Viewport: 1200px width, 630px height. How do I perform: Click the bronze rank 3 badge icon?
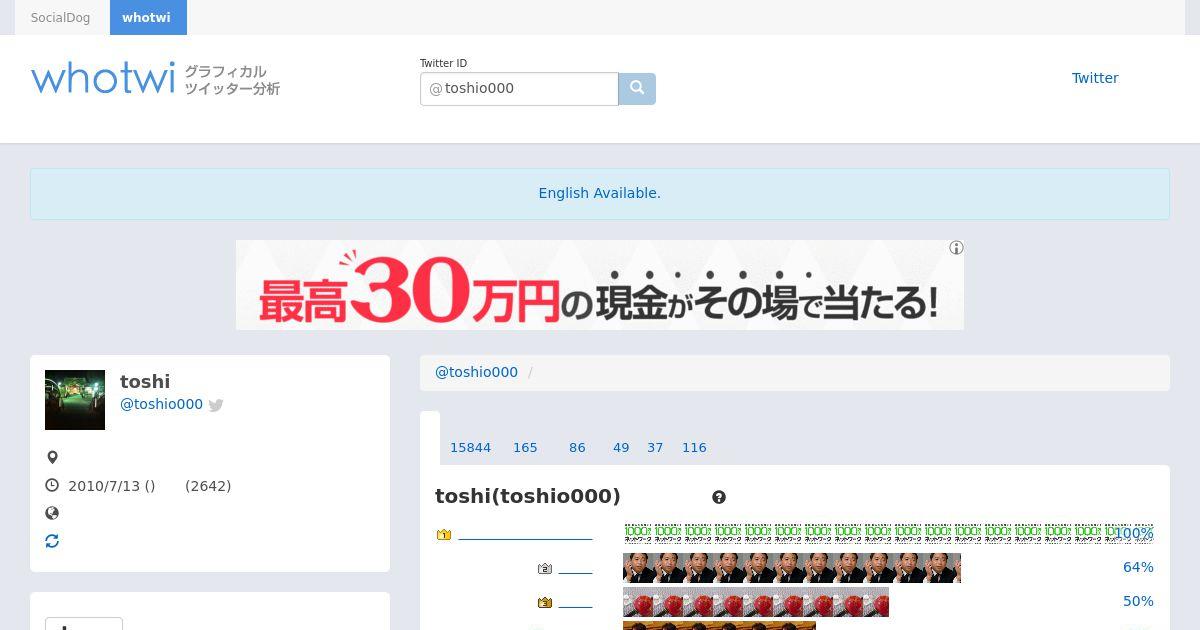[545, 603]
